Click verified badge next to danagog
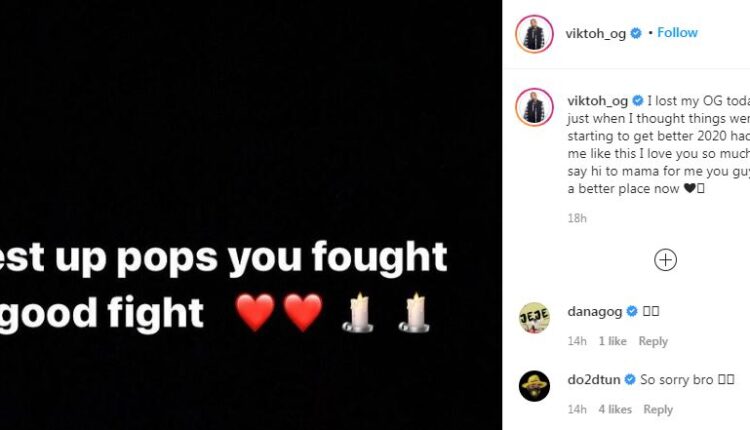The image size is (750, 430). coord(632,311)
